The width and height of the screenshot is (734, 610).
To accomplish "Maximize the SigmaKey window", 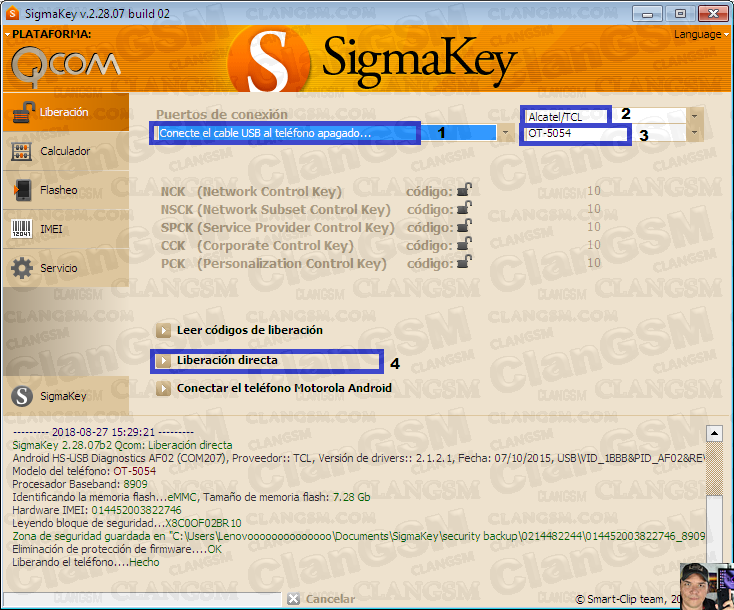I will coord(680,14).
